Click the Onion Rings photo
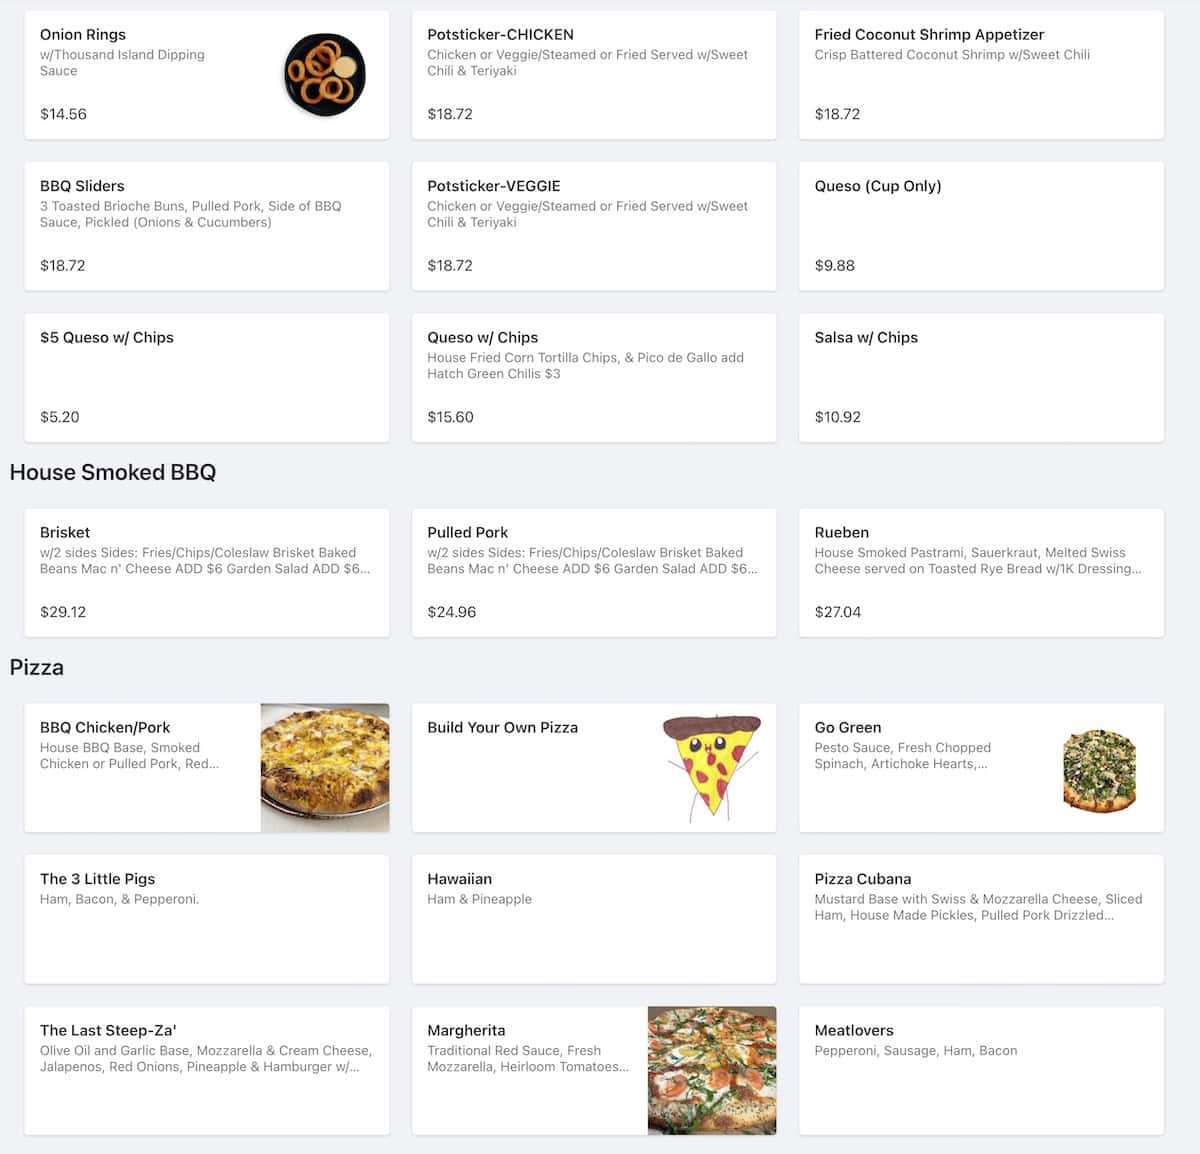1200x1154 pixels. click(324, 74)
